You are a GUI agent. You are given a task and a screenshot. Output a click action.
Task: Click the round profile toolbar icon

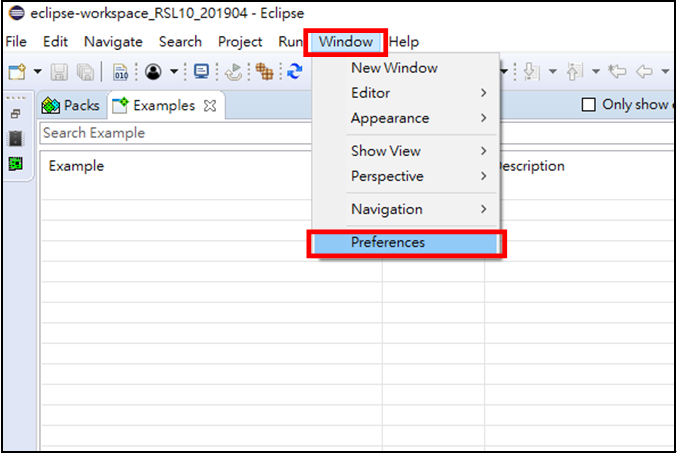coord(153,71)
